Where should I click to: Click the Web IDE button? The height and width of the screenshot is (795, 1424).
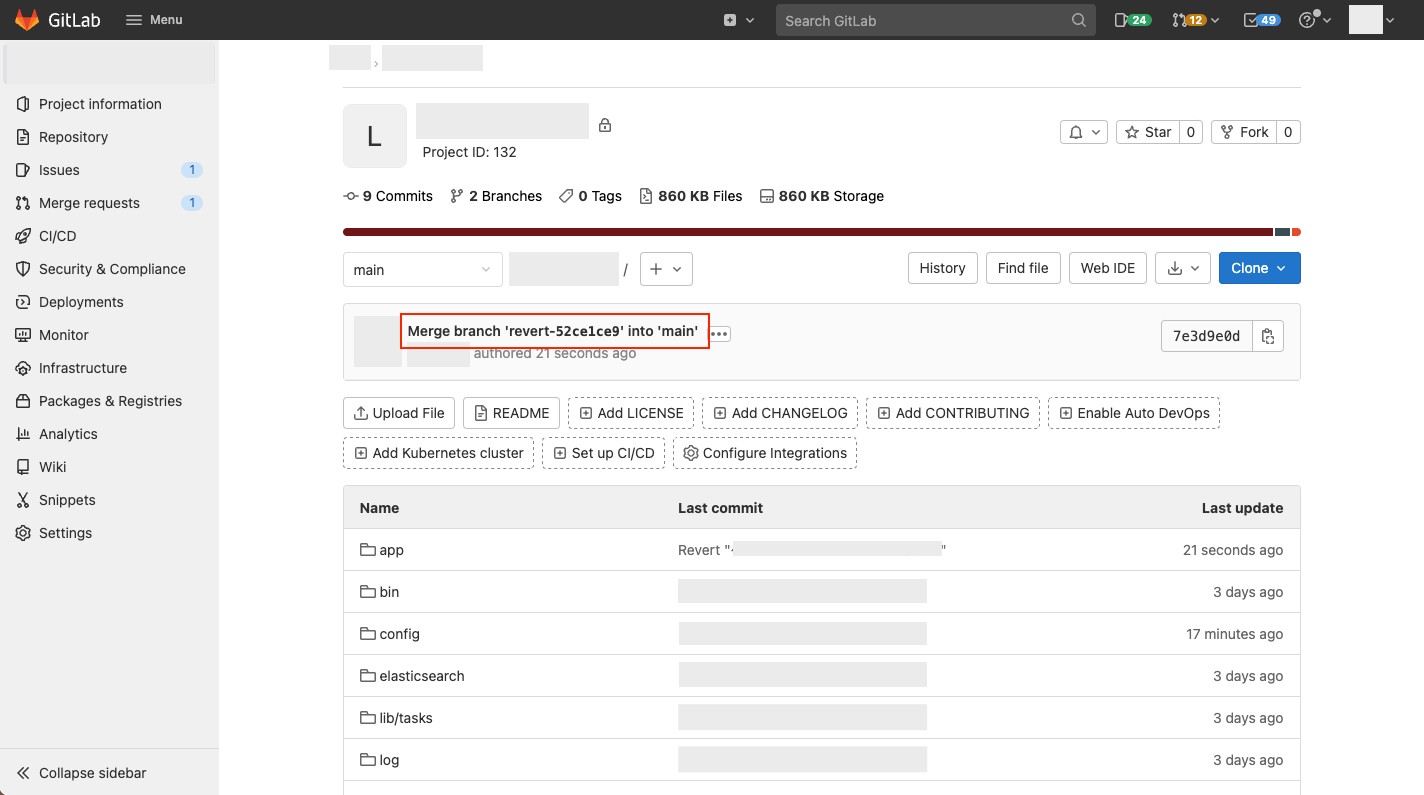(1107, 268)
